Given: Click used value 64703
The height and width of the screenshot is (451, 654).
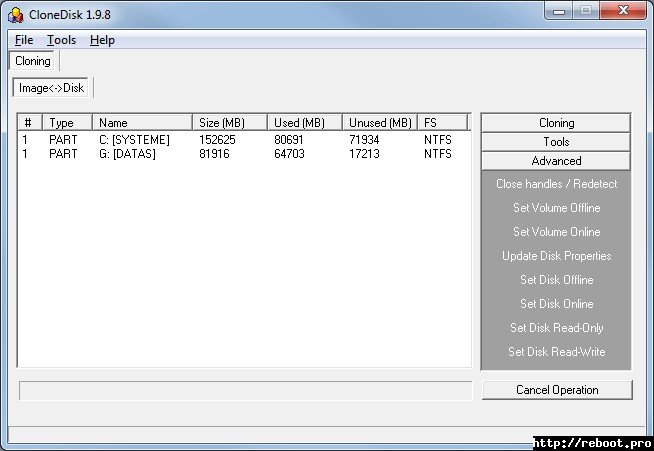Looking at the screenshot, I should point(289,154).
